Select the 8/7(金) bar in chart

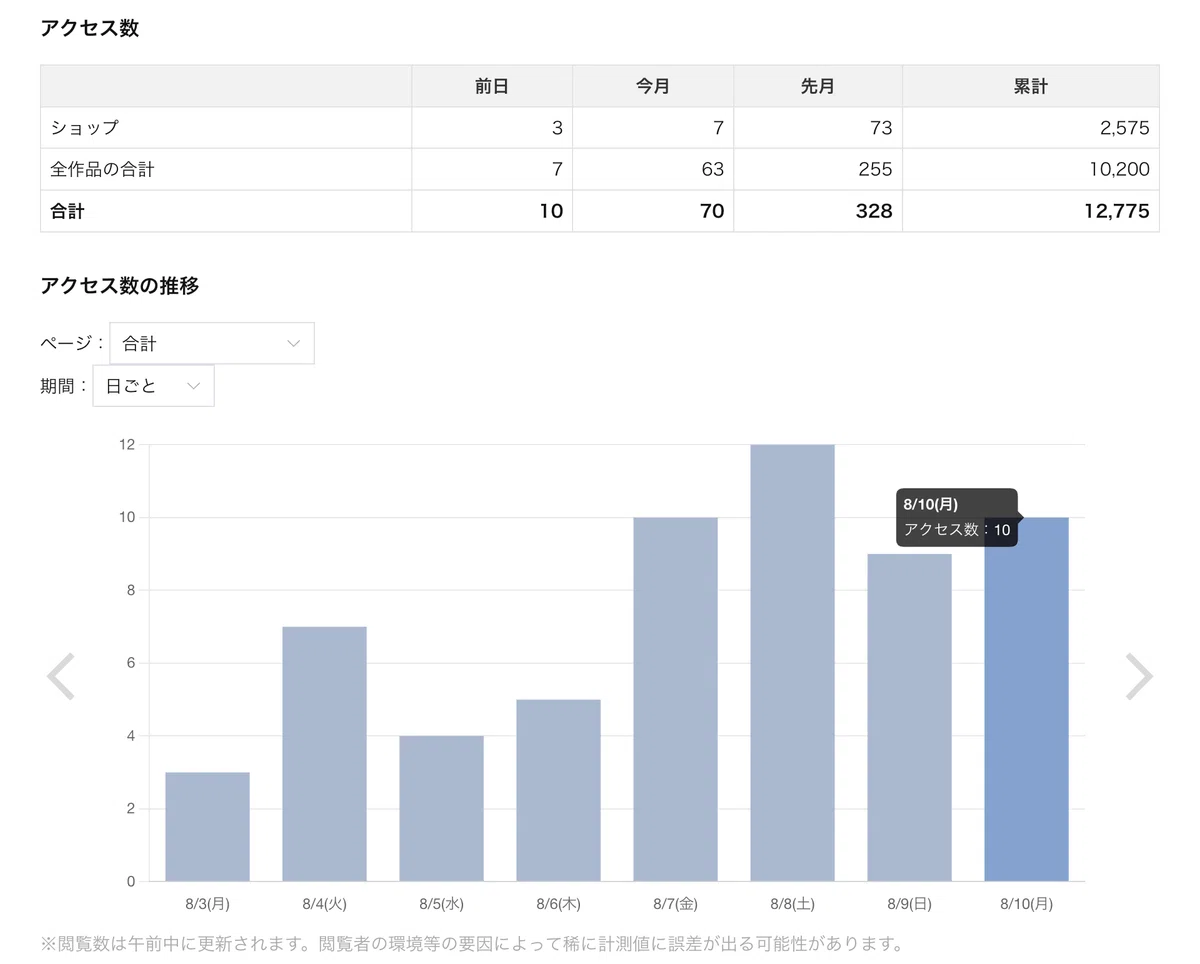click(675, 699)
